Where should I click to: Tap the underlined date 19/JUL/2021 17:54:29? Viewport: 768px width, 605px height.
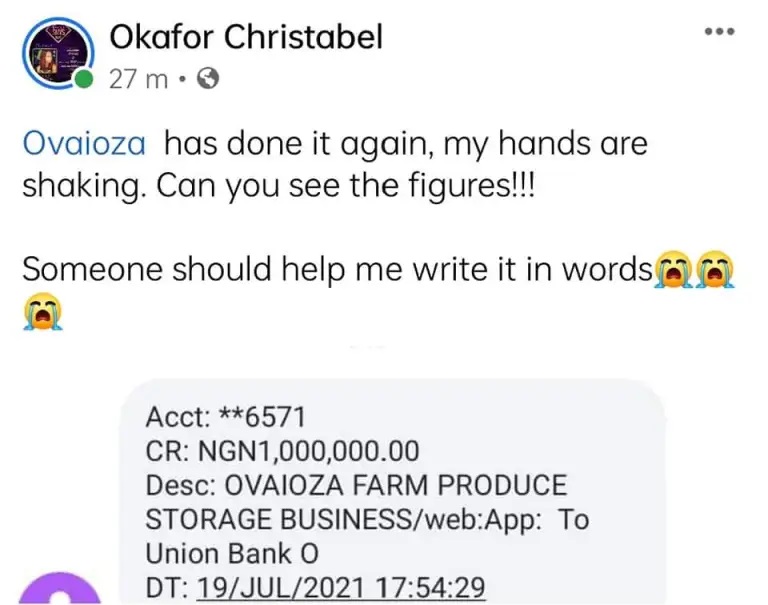tap(340, 587)
